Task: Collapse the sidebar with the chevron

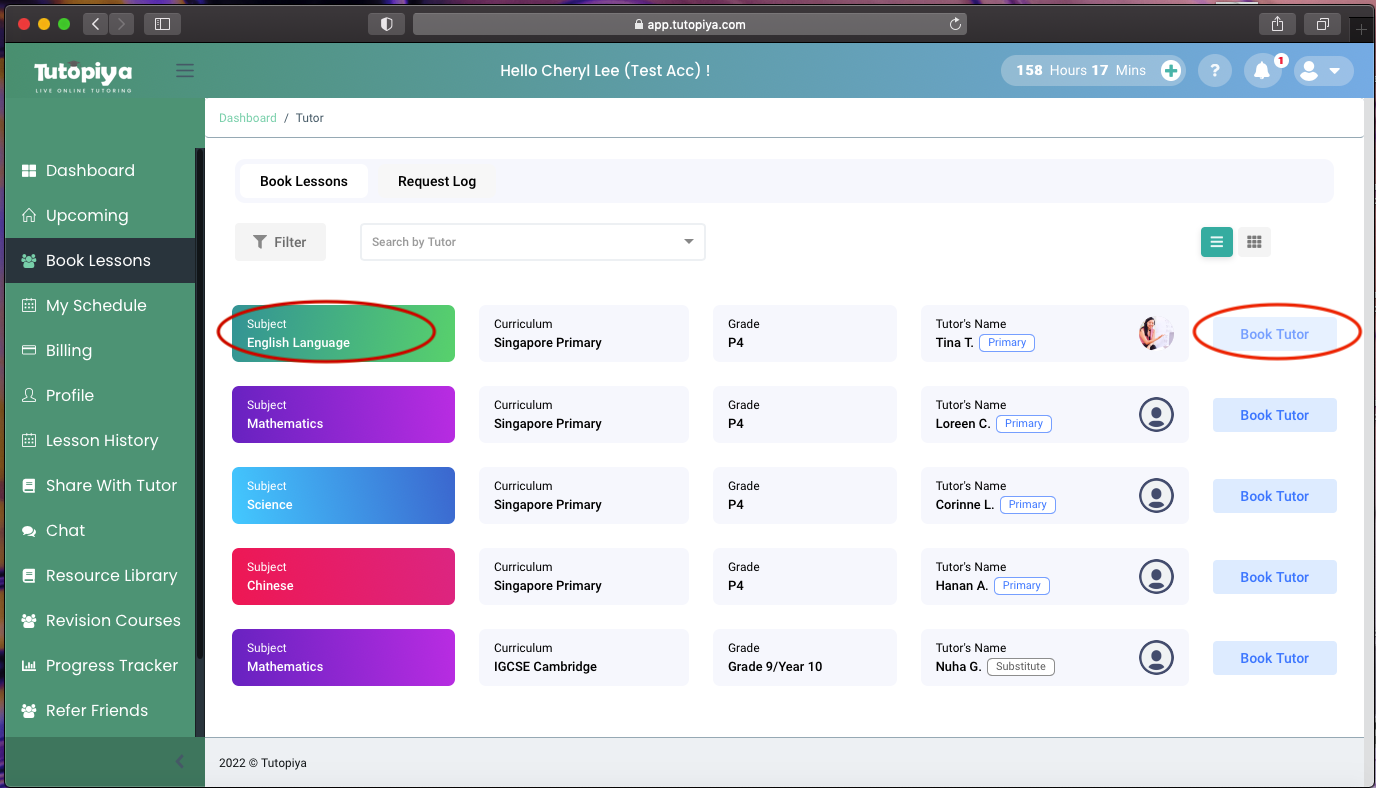Action: (180, 762)
